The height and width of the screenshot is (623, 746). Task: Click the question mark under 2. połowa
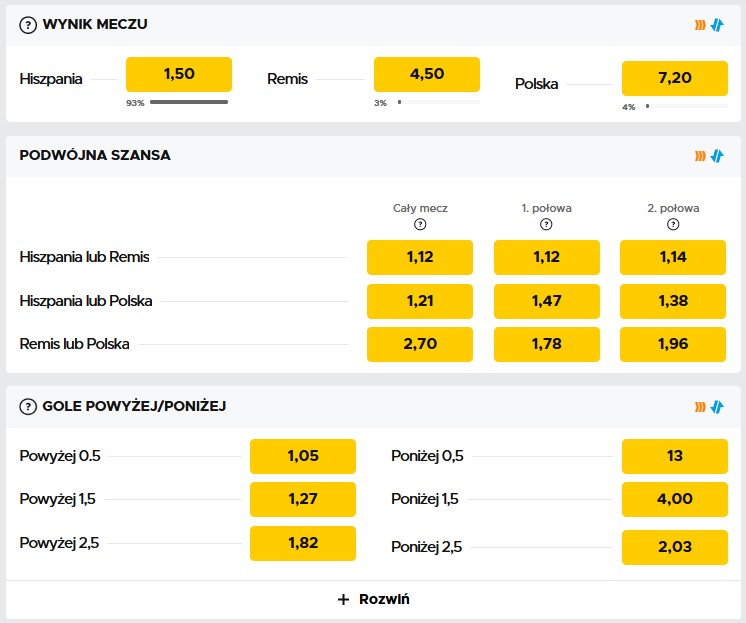coord(672,224)
